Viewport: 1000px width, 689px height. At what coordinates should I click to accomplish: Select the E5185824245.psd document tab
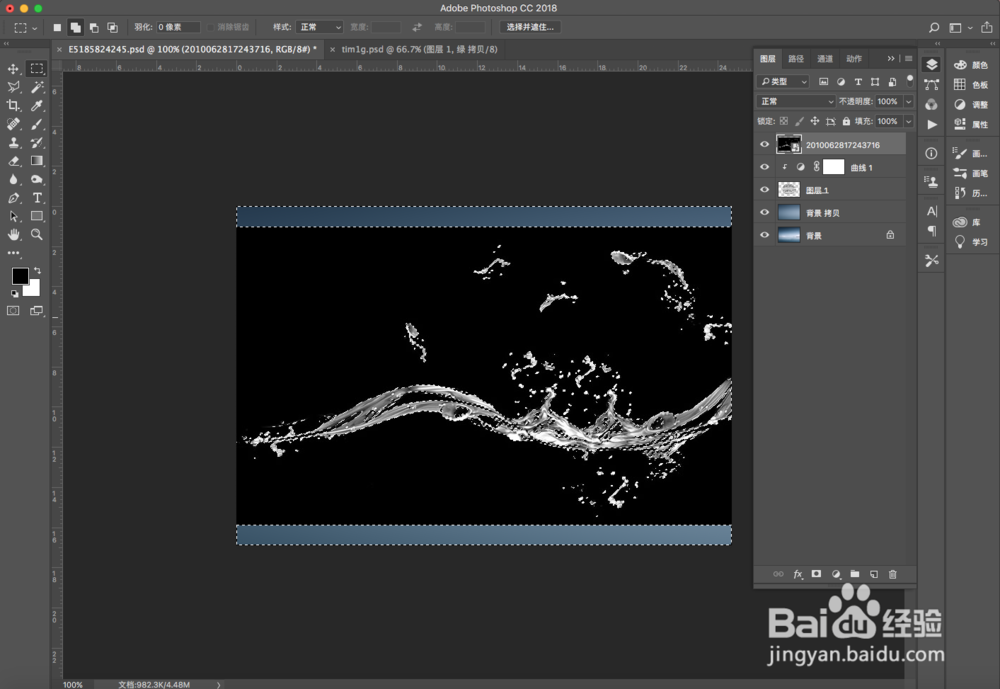pos(193,49)
